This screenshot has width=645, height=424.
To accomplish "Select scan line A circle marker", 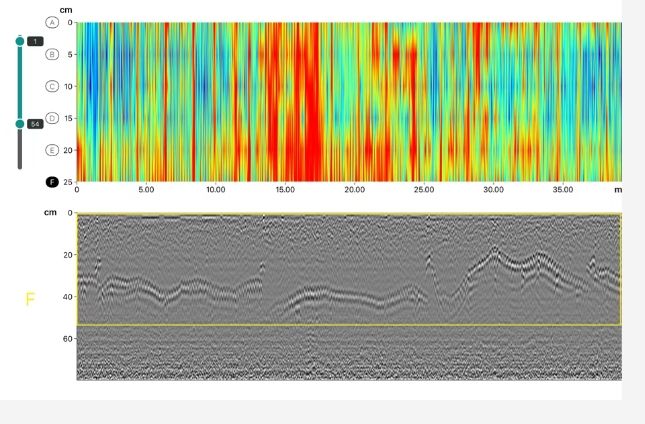I will (x=53, y=21).
